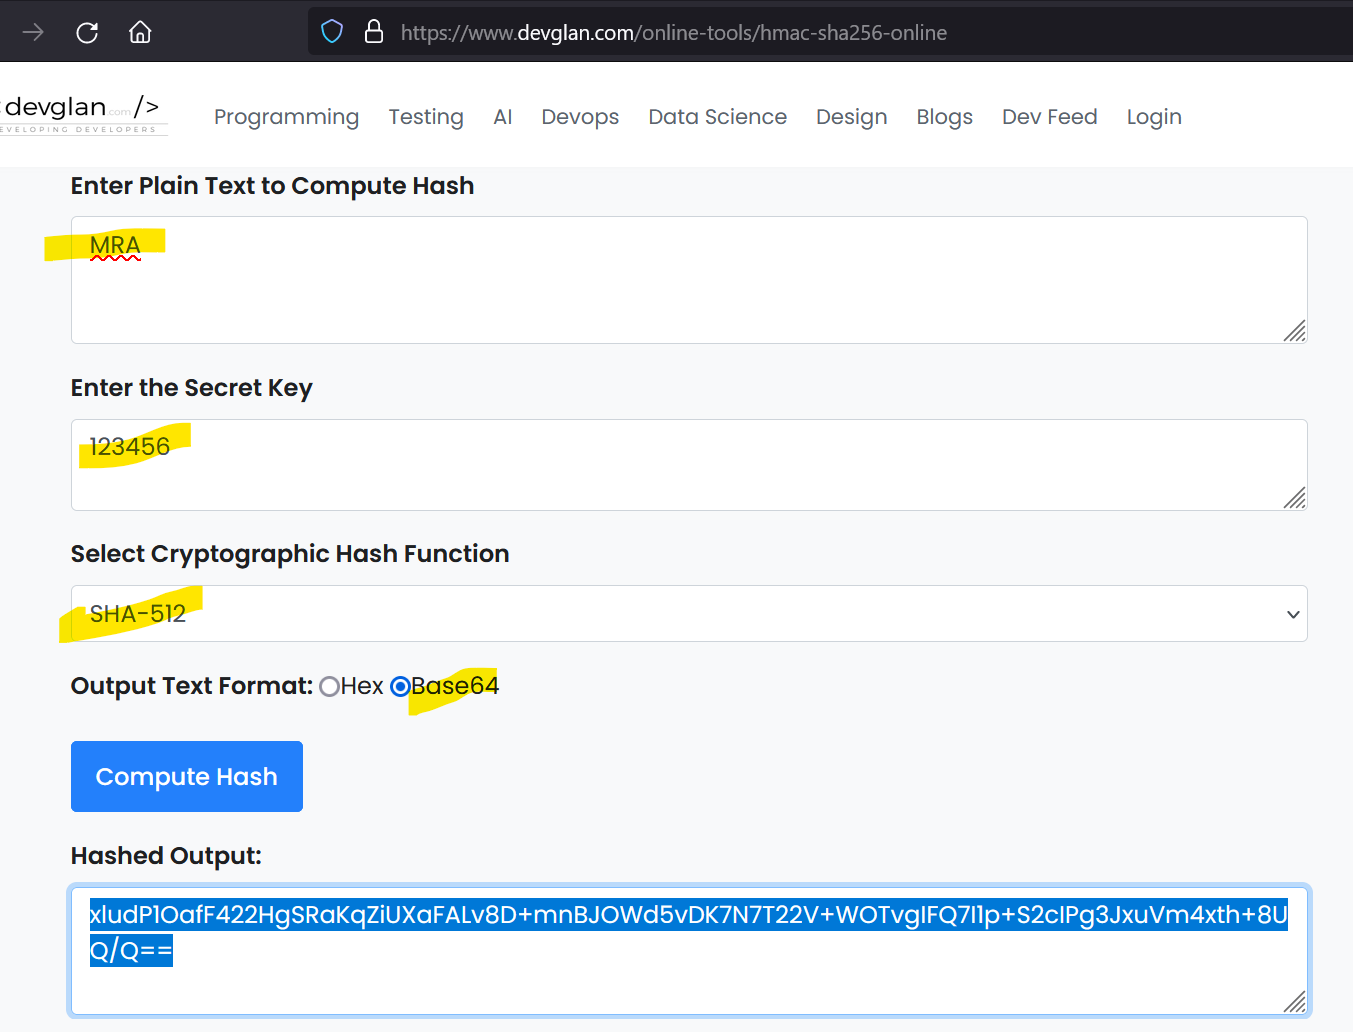Grab the plain text area resize handle
This screenshot has width=1353, height=1032.
1295,331
